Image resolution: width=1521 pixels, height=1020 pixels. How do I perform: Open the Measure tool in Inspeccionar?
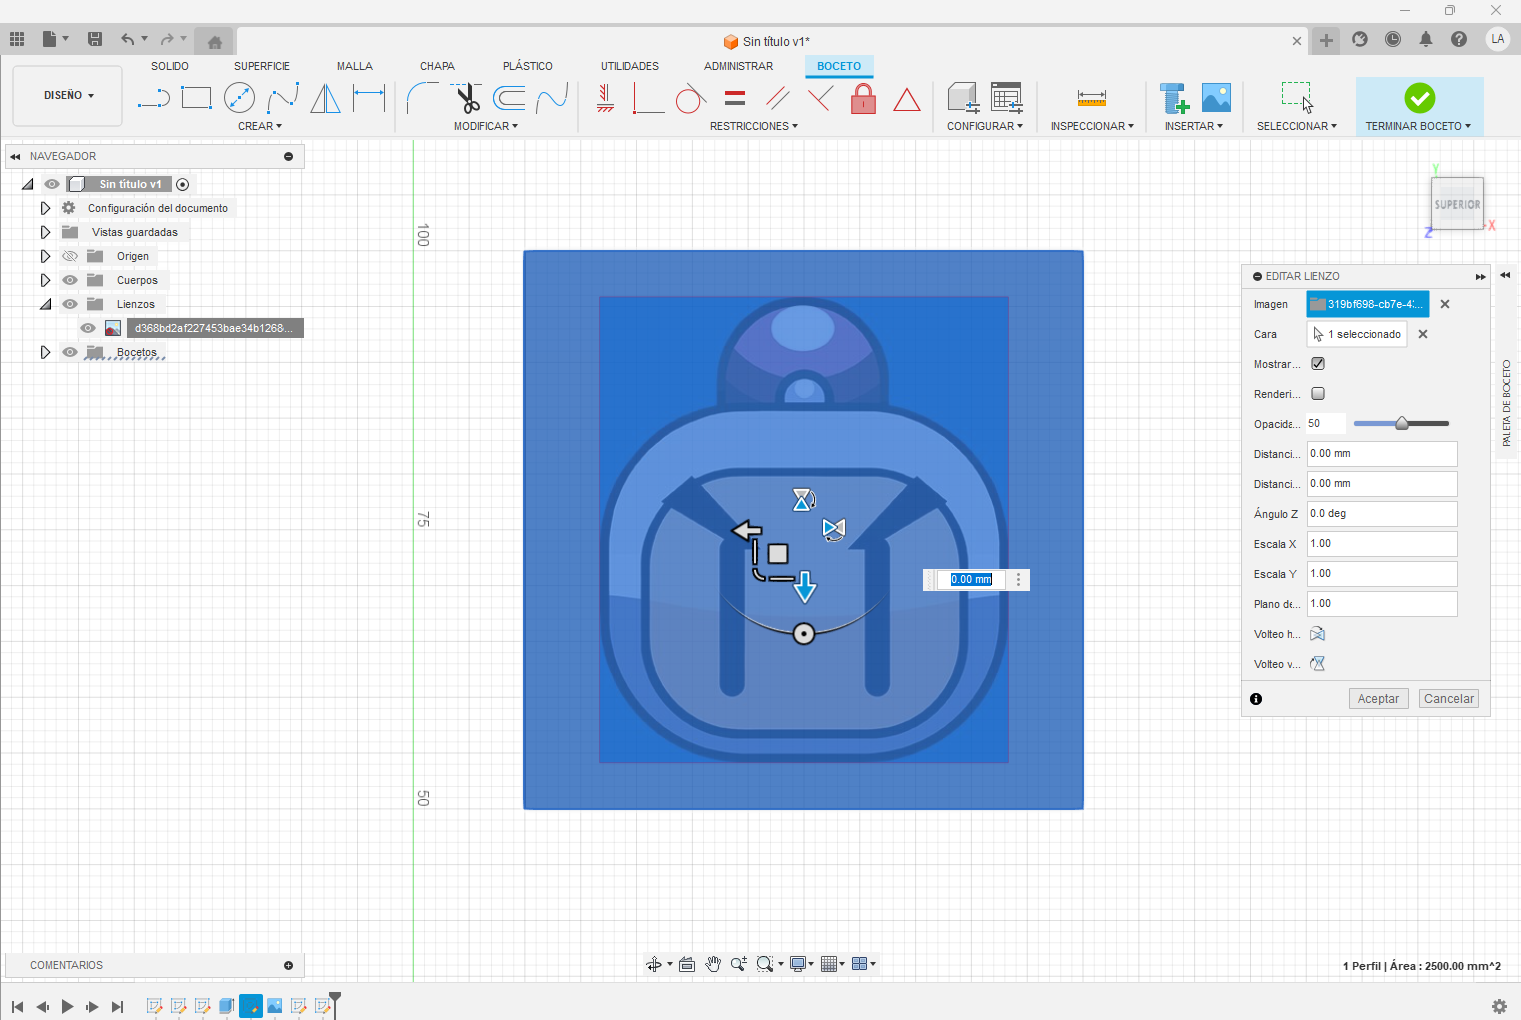point(1091,98)
